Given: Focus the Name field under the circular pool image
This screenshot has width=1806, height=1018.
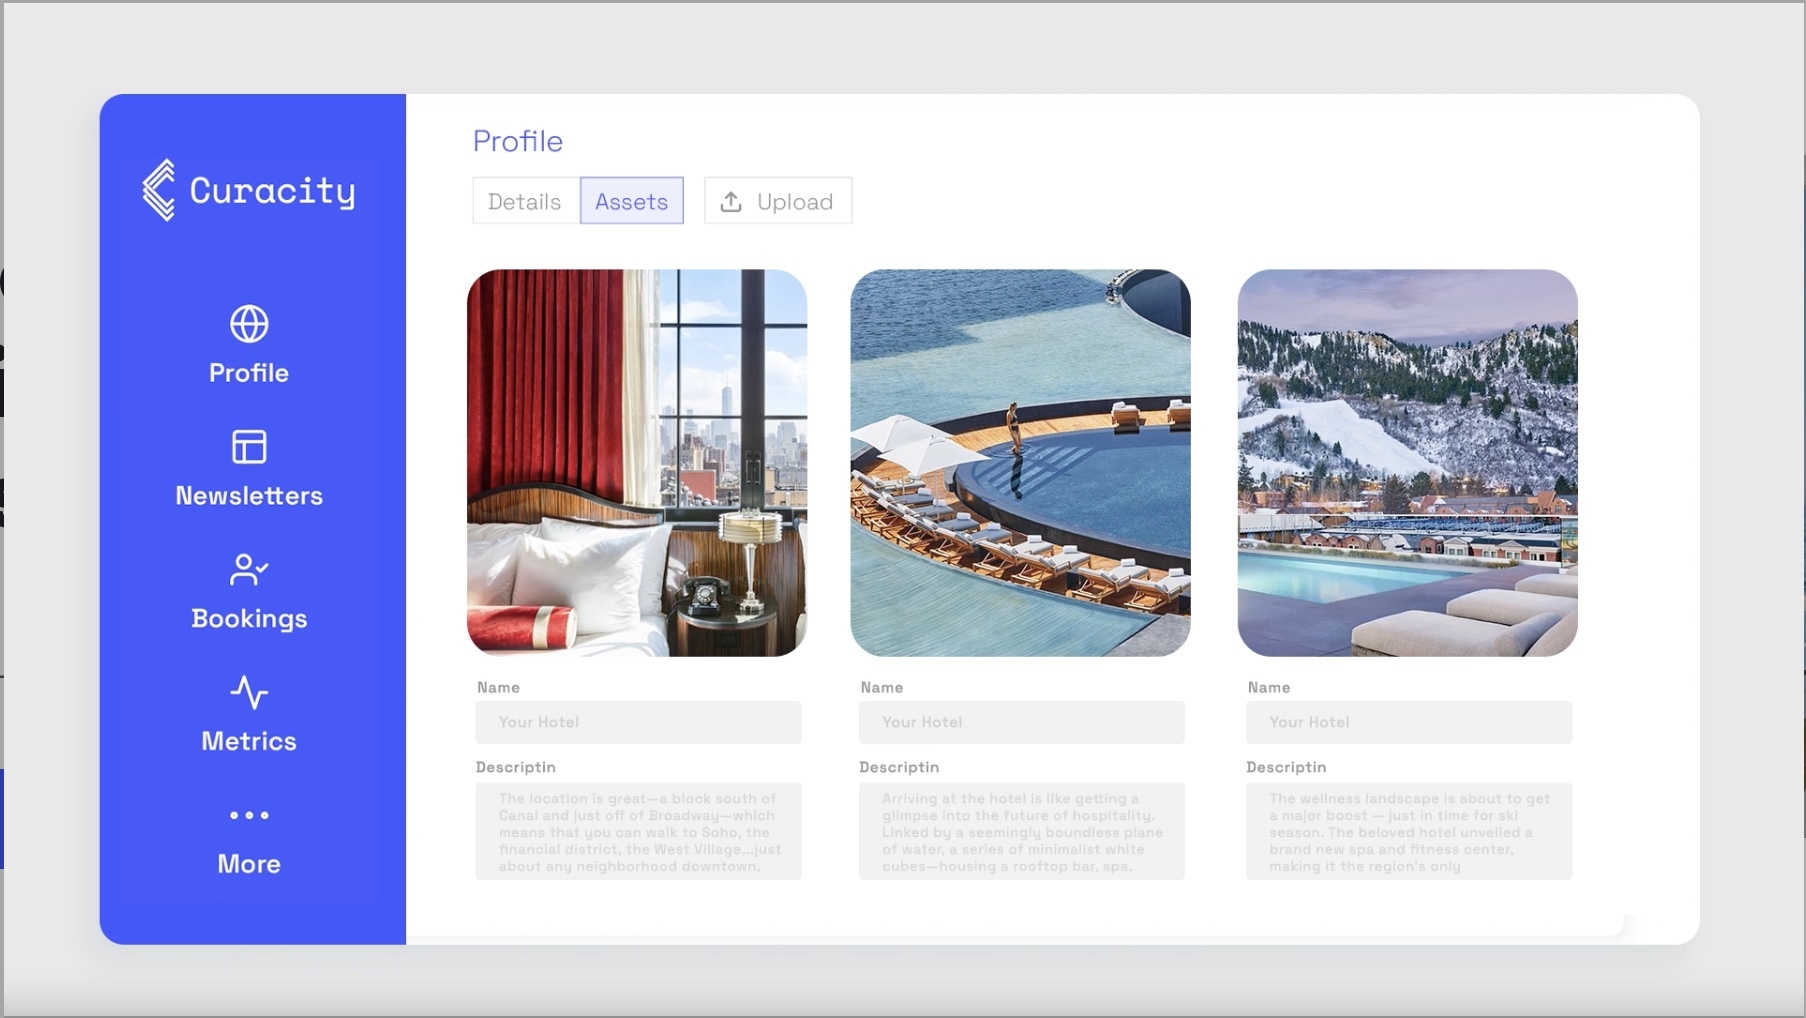Looking at the screenshot, I should (1022, 722).
